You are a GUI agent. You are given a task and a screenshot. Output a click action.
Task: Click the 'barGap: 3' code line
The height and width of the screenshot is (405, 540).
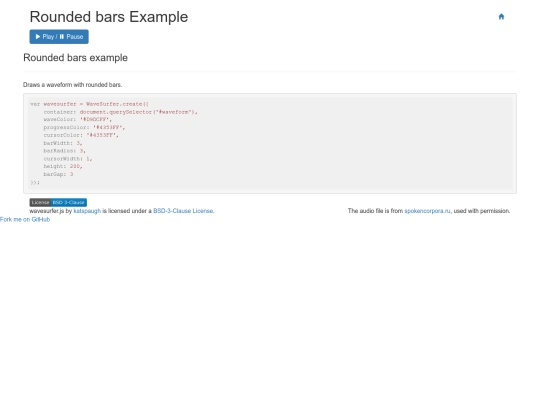click(58, 174)
